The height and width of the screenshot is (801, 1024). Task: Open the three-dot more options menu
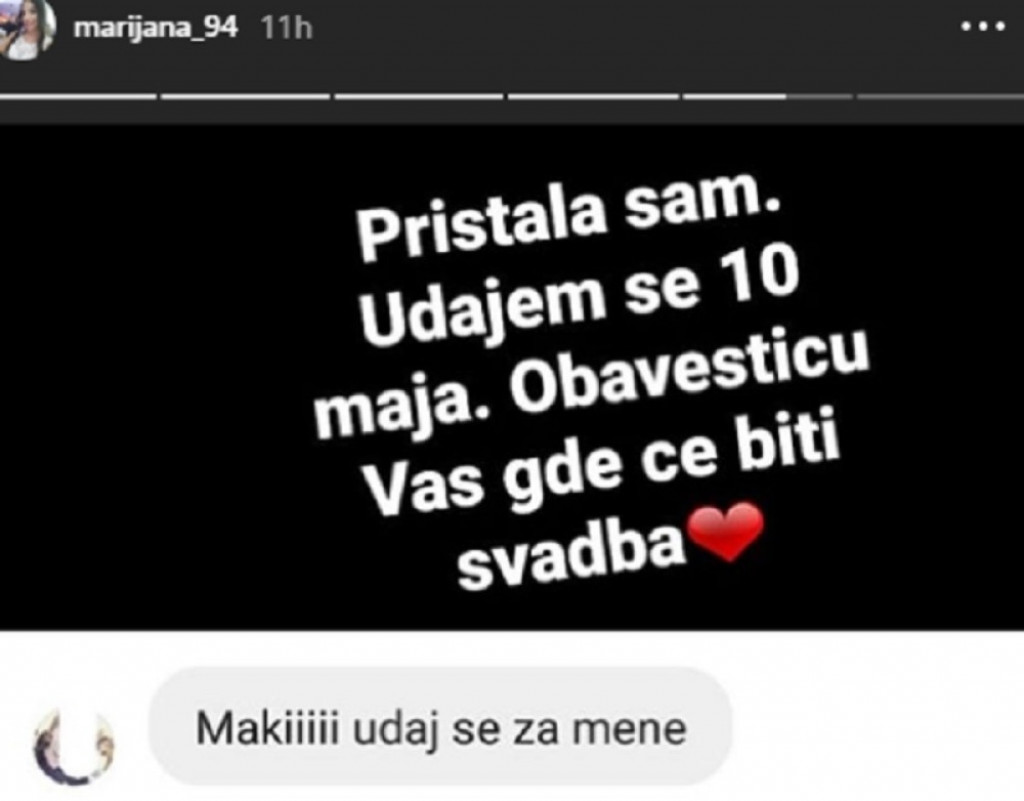point(983,27)
